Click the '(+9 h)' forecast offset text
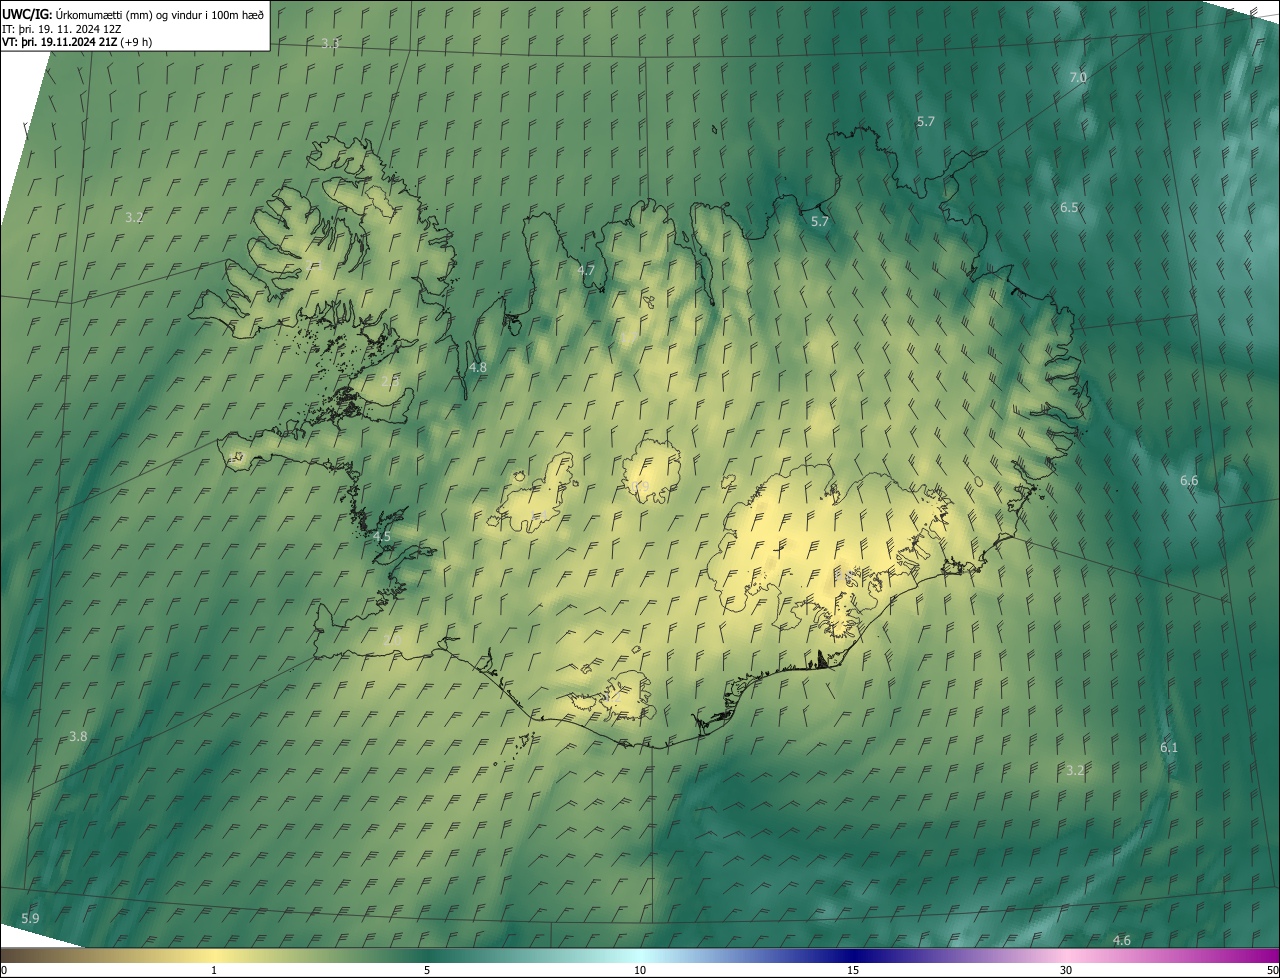 click(136, 42)
